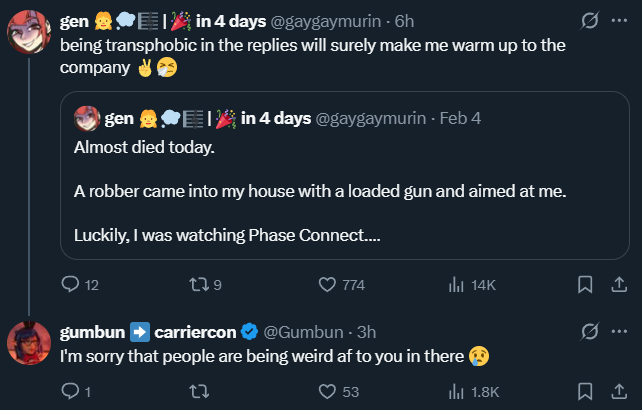Share gumbun's reply

click(619, 391)
